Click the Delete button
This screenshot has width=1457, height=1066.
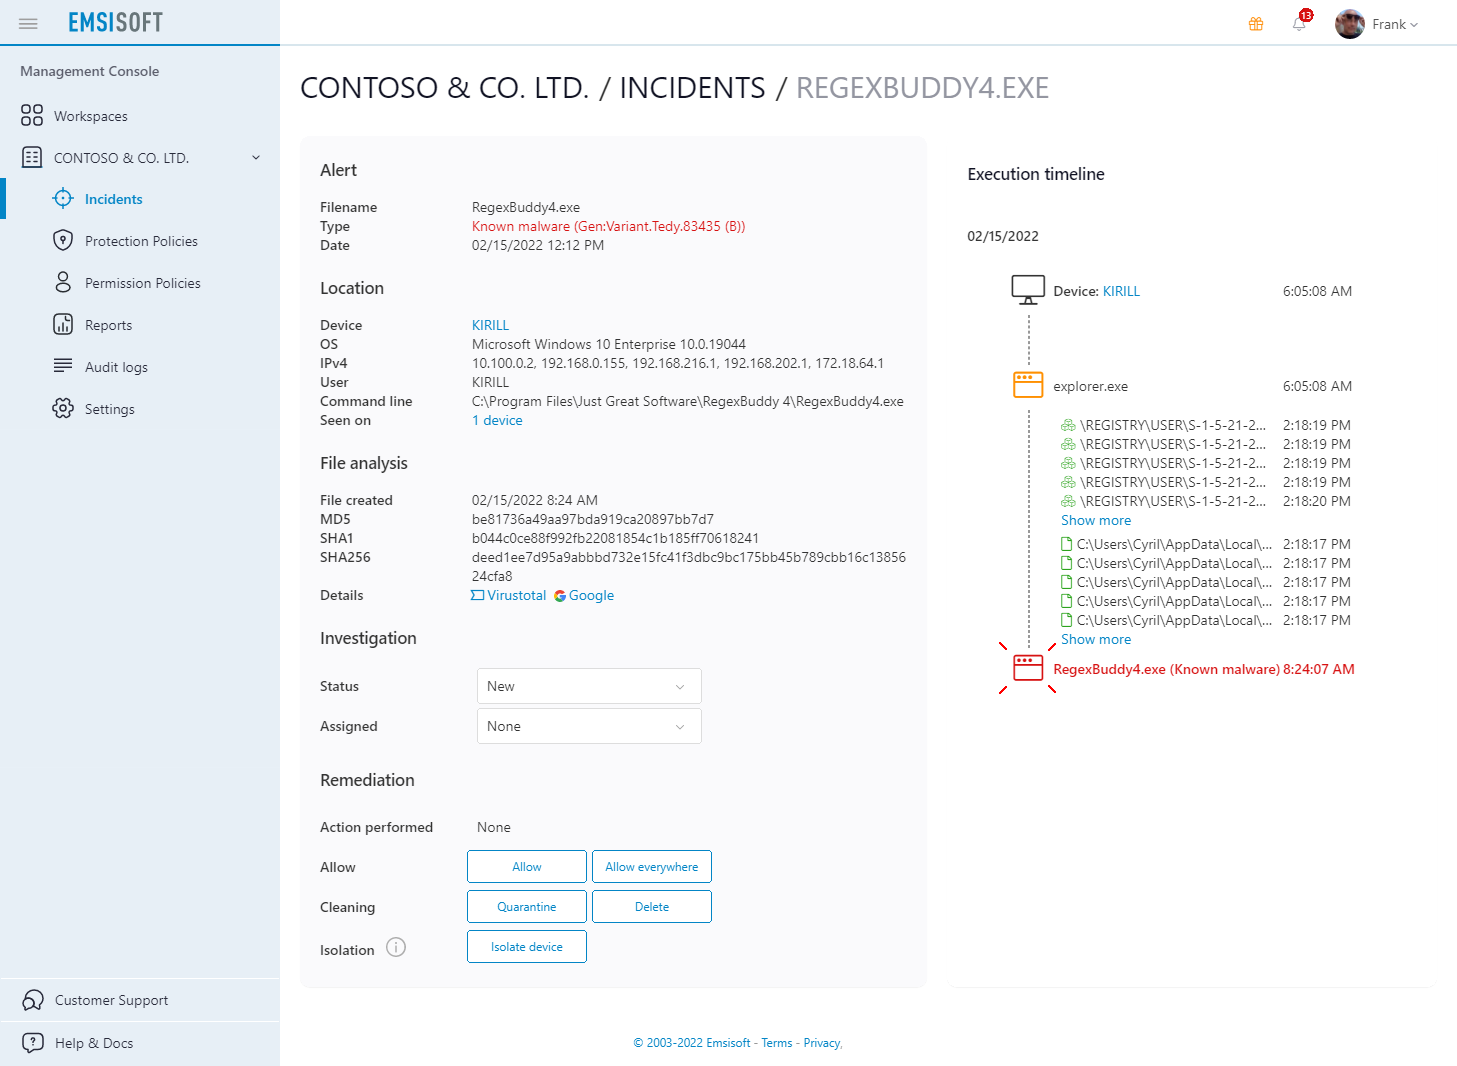point(652,907)
